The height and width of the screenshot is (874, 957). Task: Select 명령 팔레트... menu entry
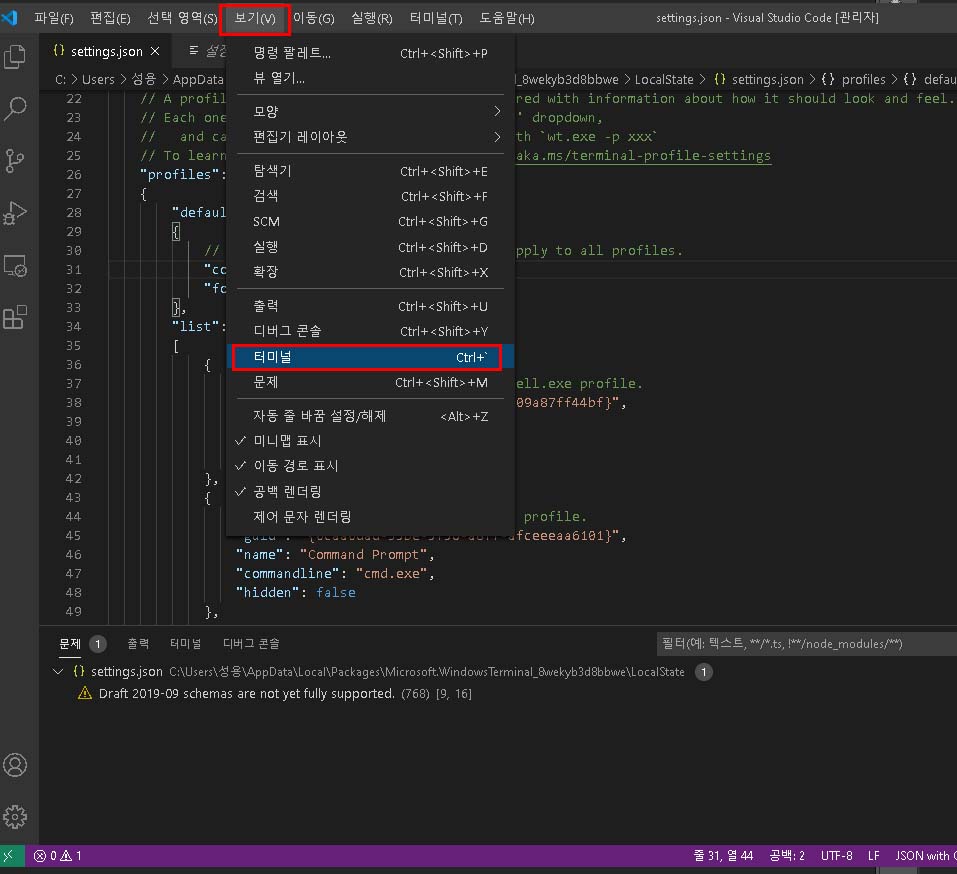[x=370, y=53]
